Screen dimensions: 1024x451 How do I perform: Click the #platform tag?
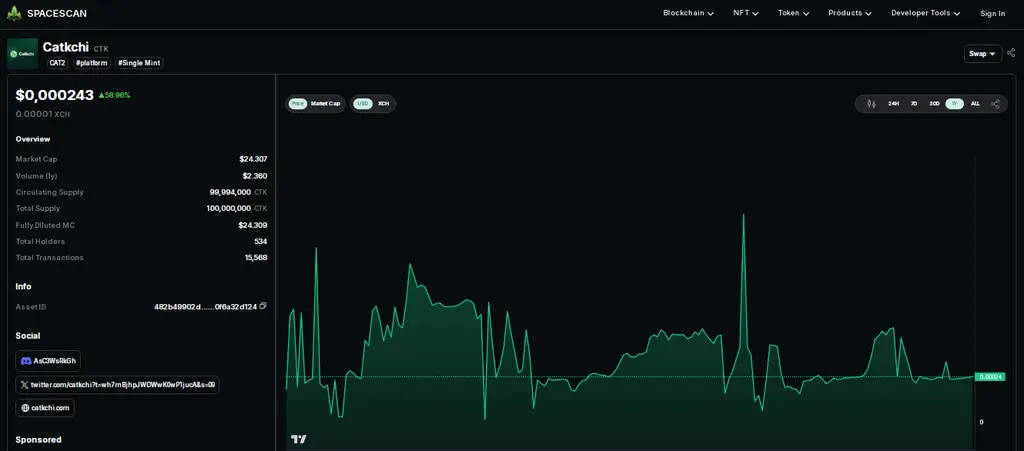(x=92, y=63)
